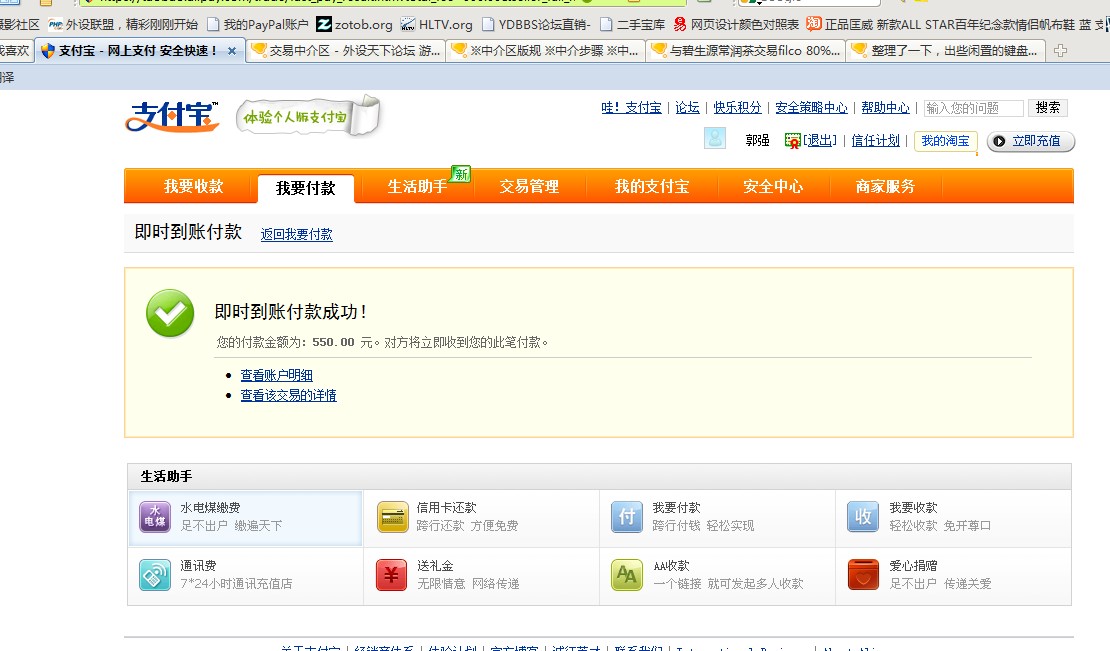
Task: Open the 交易管理 navigation tab
Action: point(529,187)
